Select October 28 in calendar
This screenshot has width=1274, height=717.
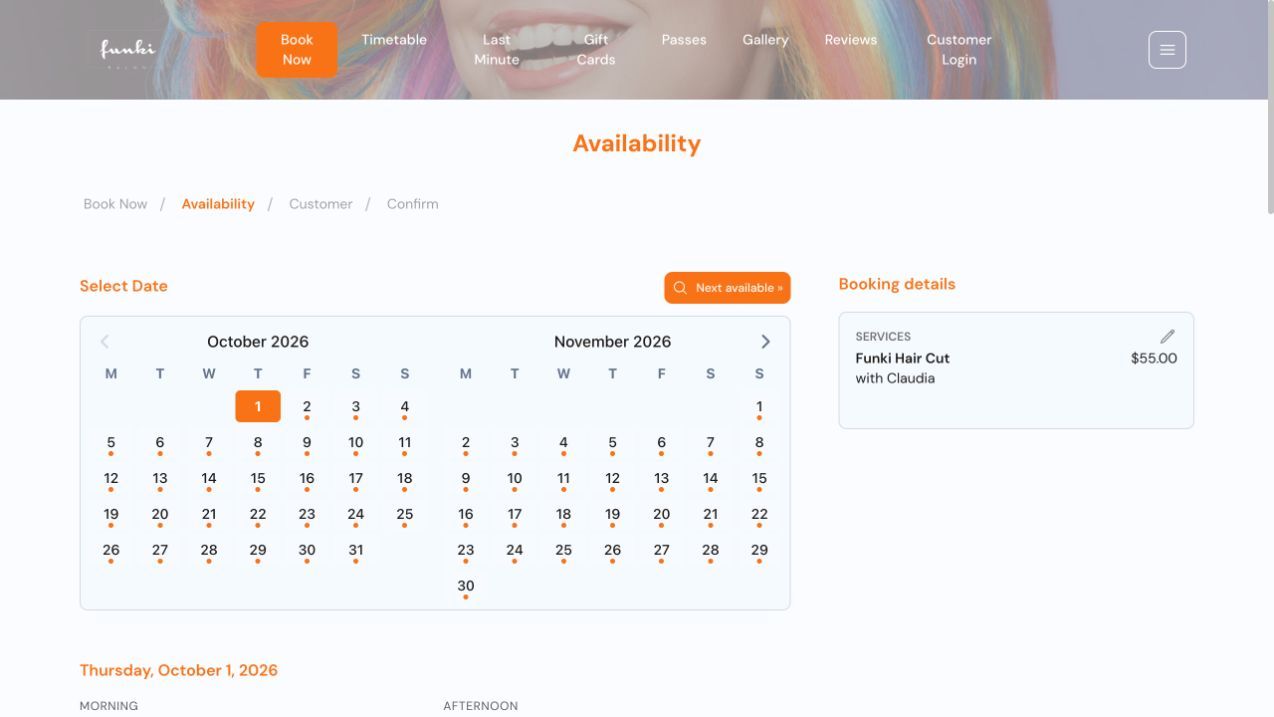pos(209,551)
